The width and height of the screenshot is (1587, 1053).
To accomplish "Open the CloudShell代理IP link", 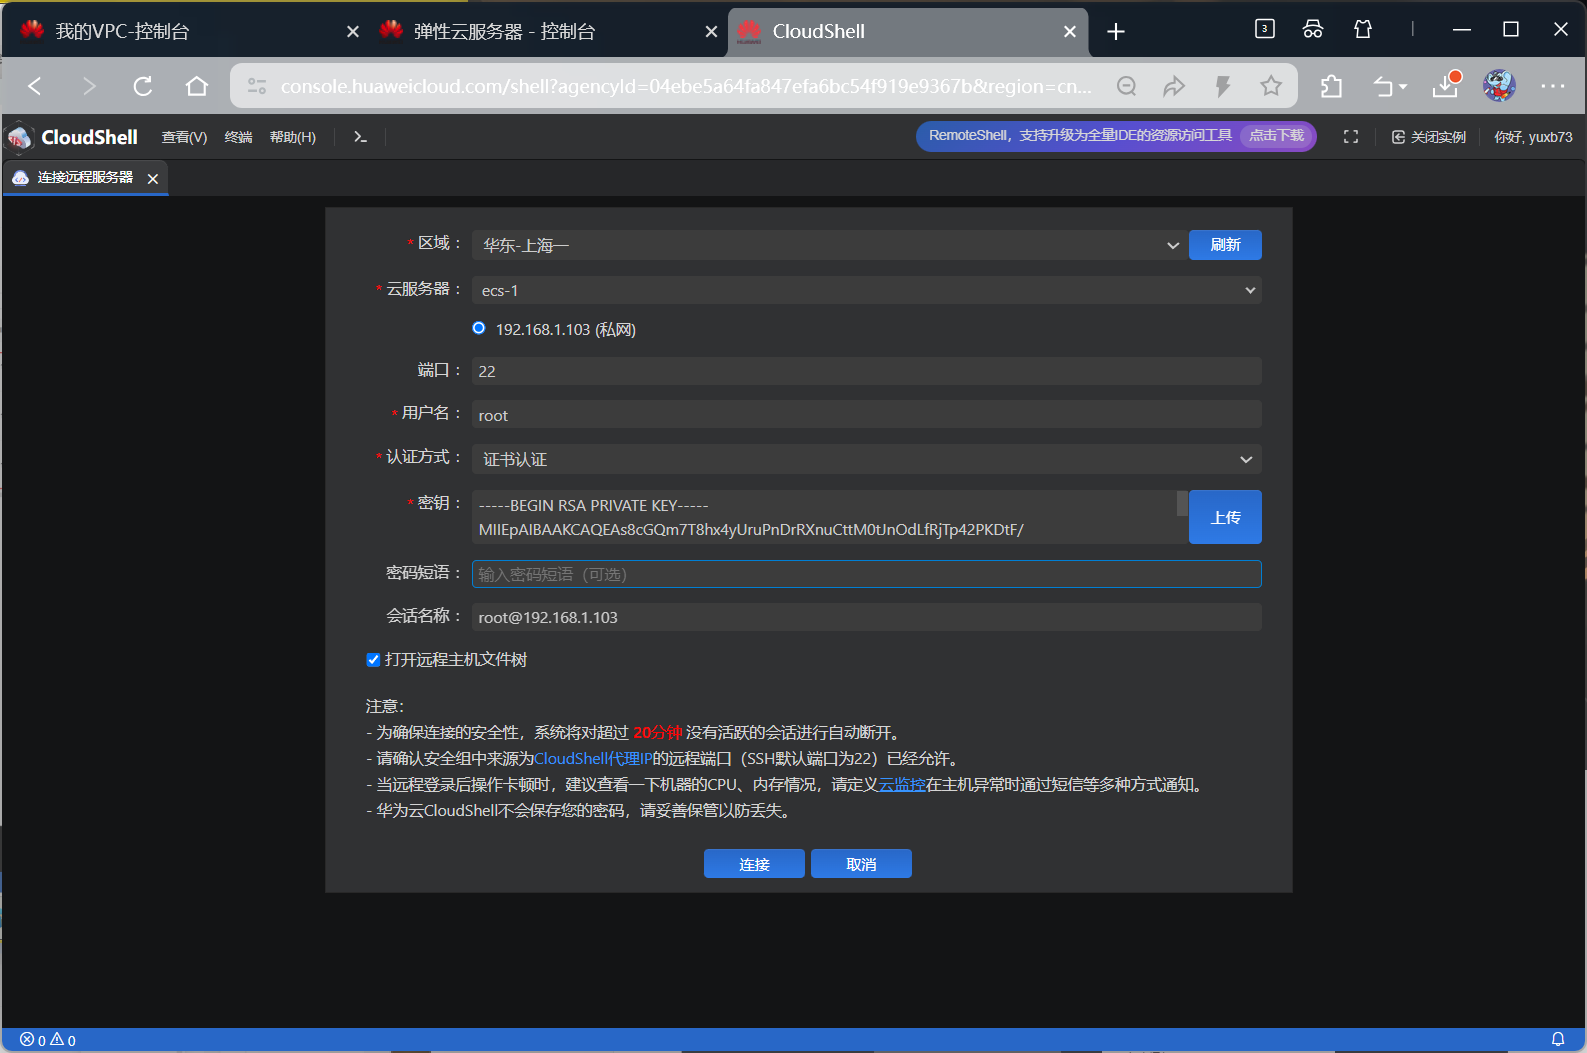I will pyautogui.click(x=593, y=758).
